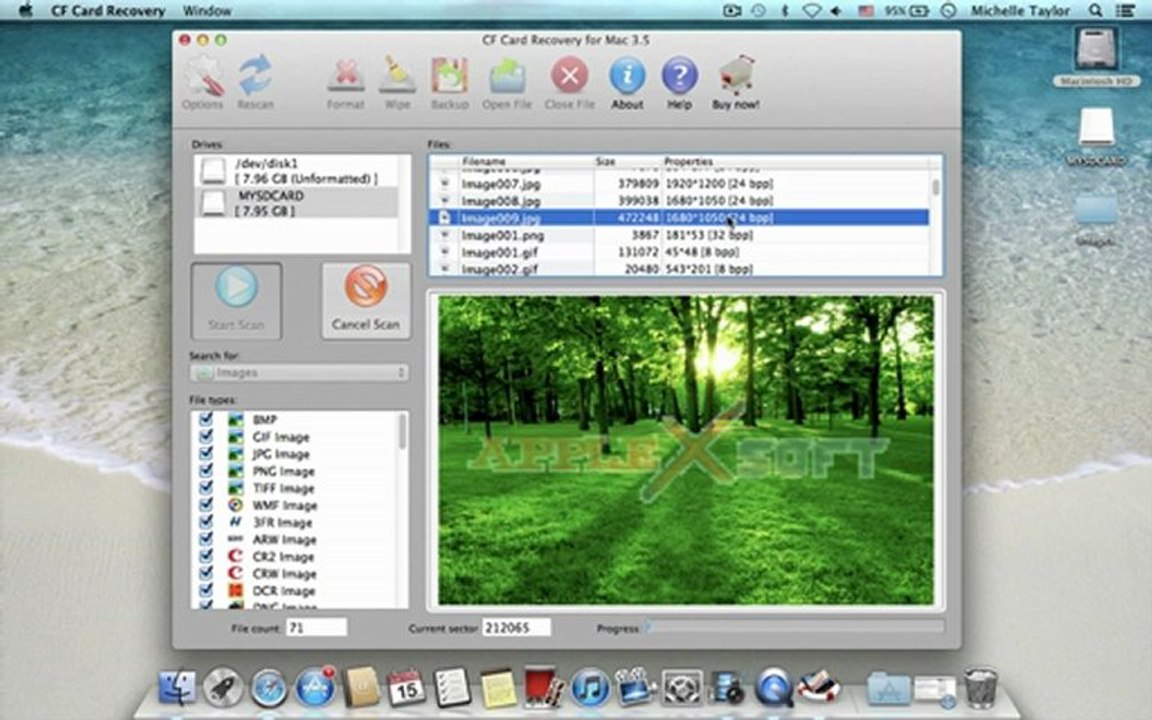Click the File count field
Screen dimensions: 1152x720
(x=316, y=628)
